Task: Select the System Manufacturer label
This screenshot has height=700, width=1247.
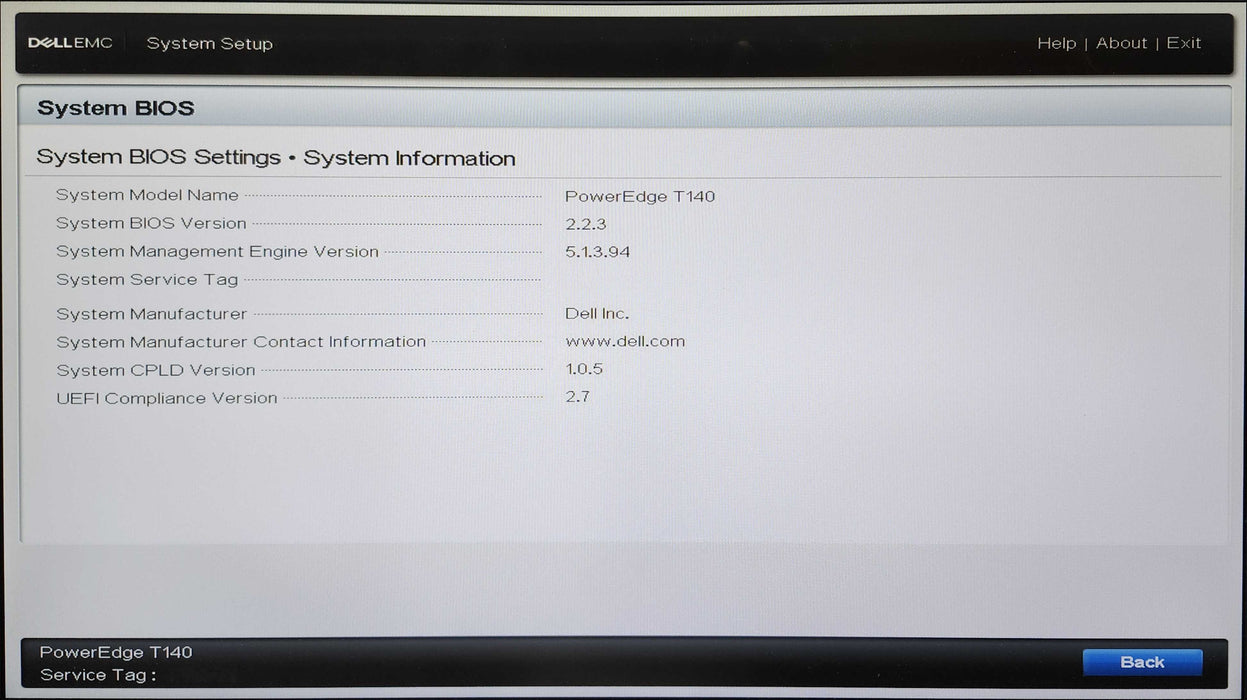Action: tap(151, 314)
